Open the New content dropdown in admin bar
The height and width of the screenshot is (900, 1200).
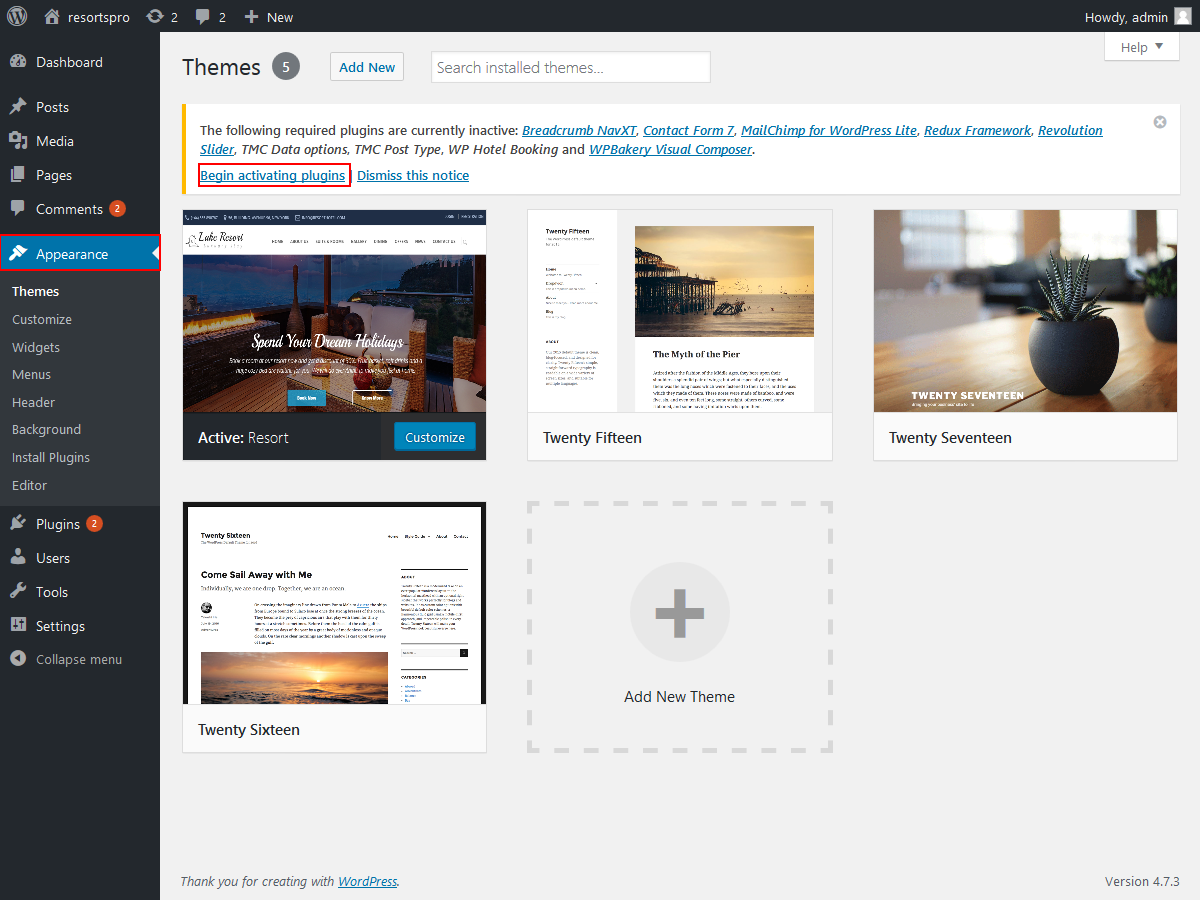coord(268,17)
